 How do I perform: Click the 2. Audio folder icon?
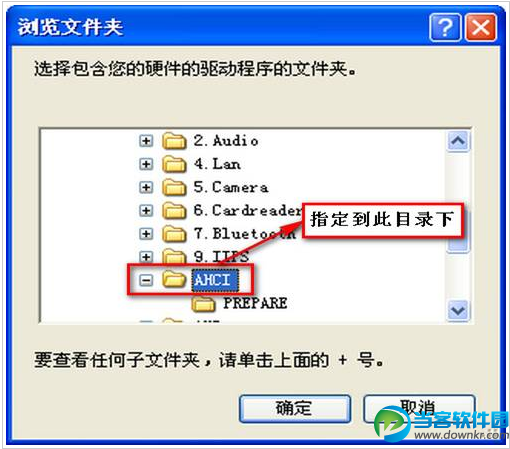pos(174,141)
